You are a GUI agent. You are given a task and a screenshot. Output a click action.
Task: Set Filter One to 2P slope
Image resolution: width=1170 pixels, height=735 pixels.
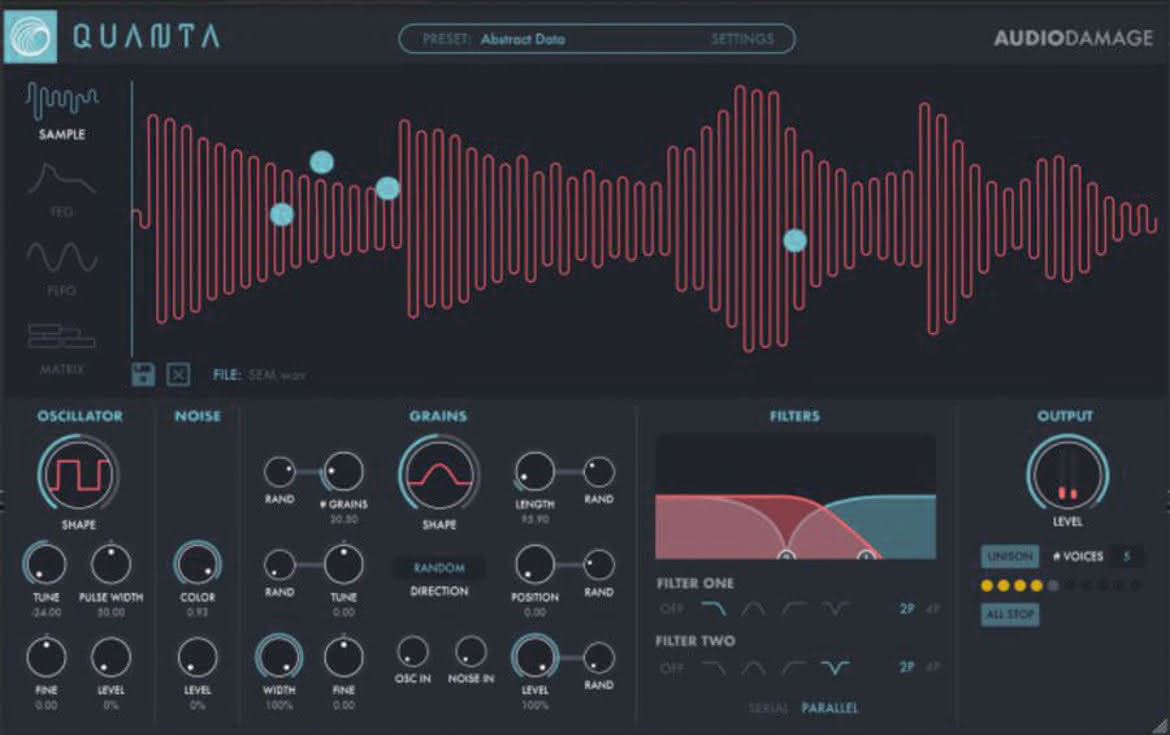coord(907,609)
